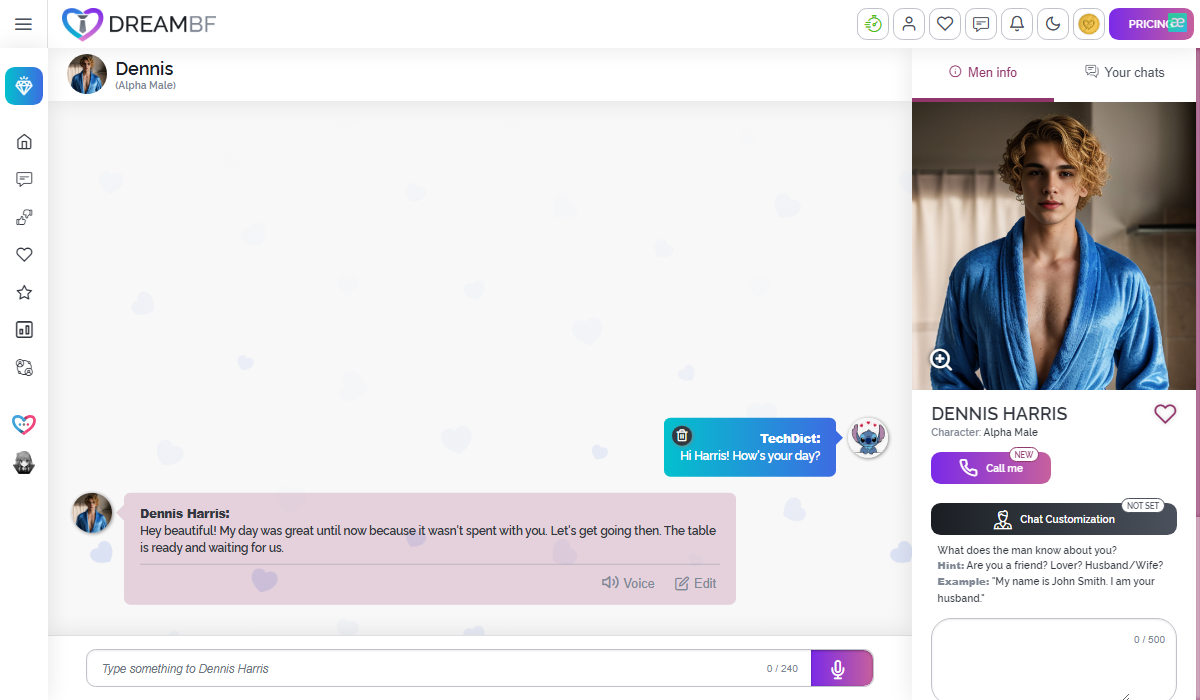
Task: Toggle dark mode with moon icon
Action: [x=1053, y=24]
